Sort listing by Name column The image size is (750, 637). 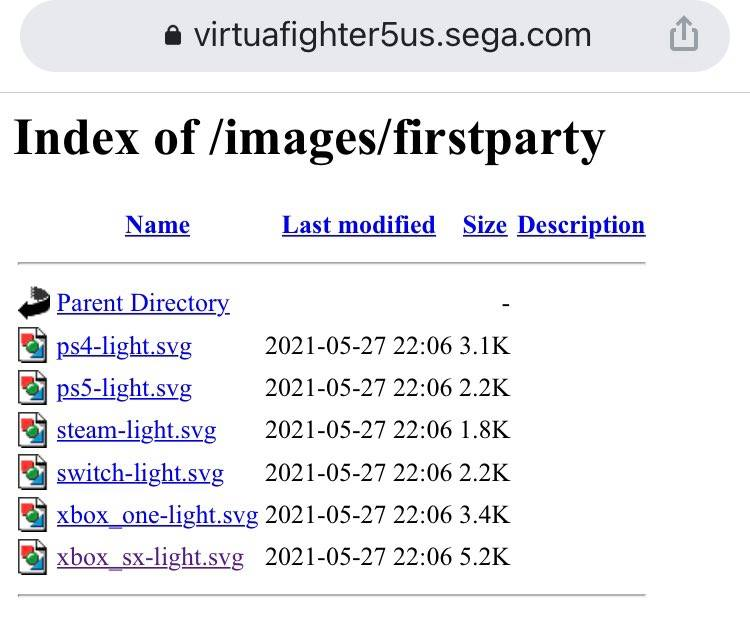pyautogui.click(x=157, y=225)
